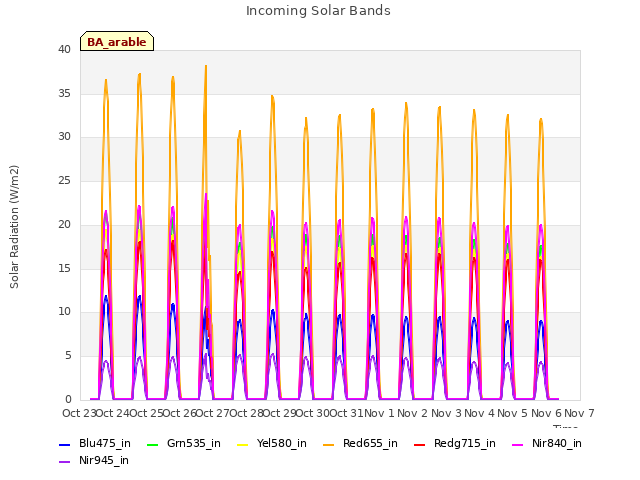This screenshot has height=480, width=640.
Task: Click the Nov 7 x-axis tick label
Action: point(579,414)
